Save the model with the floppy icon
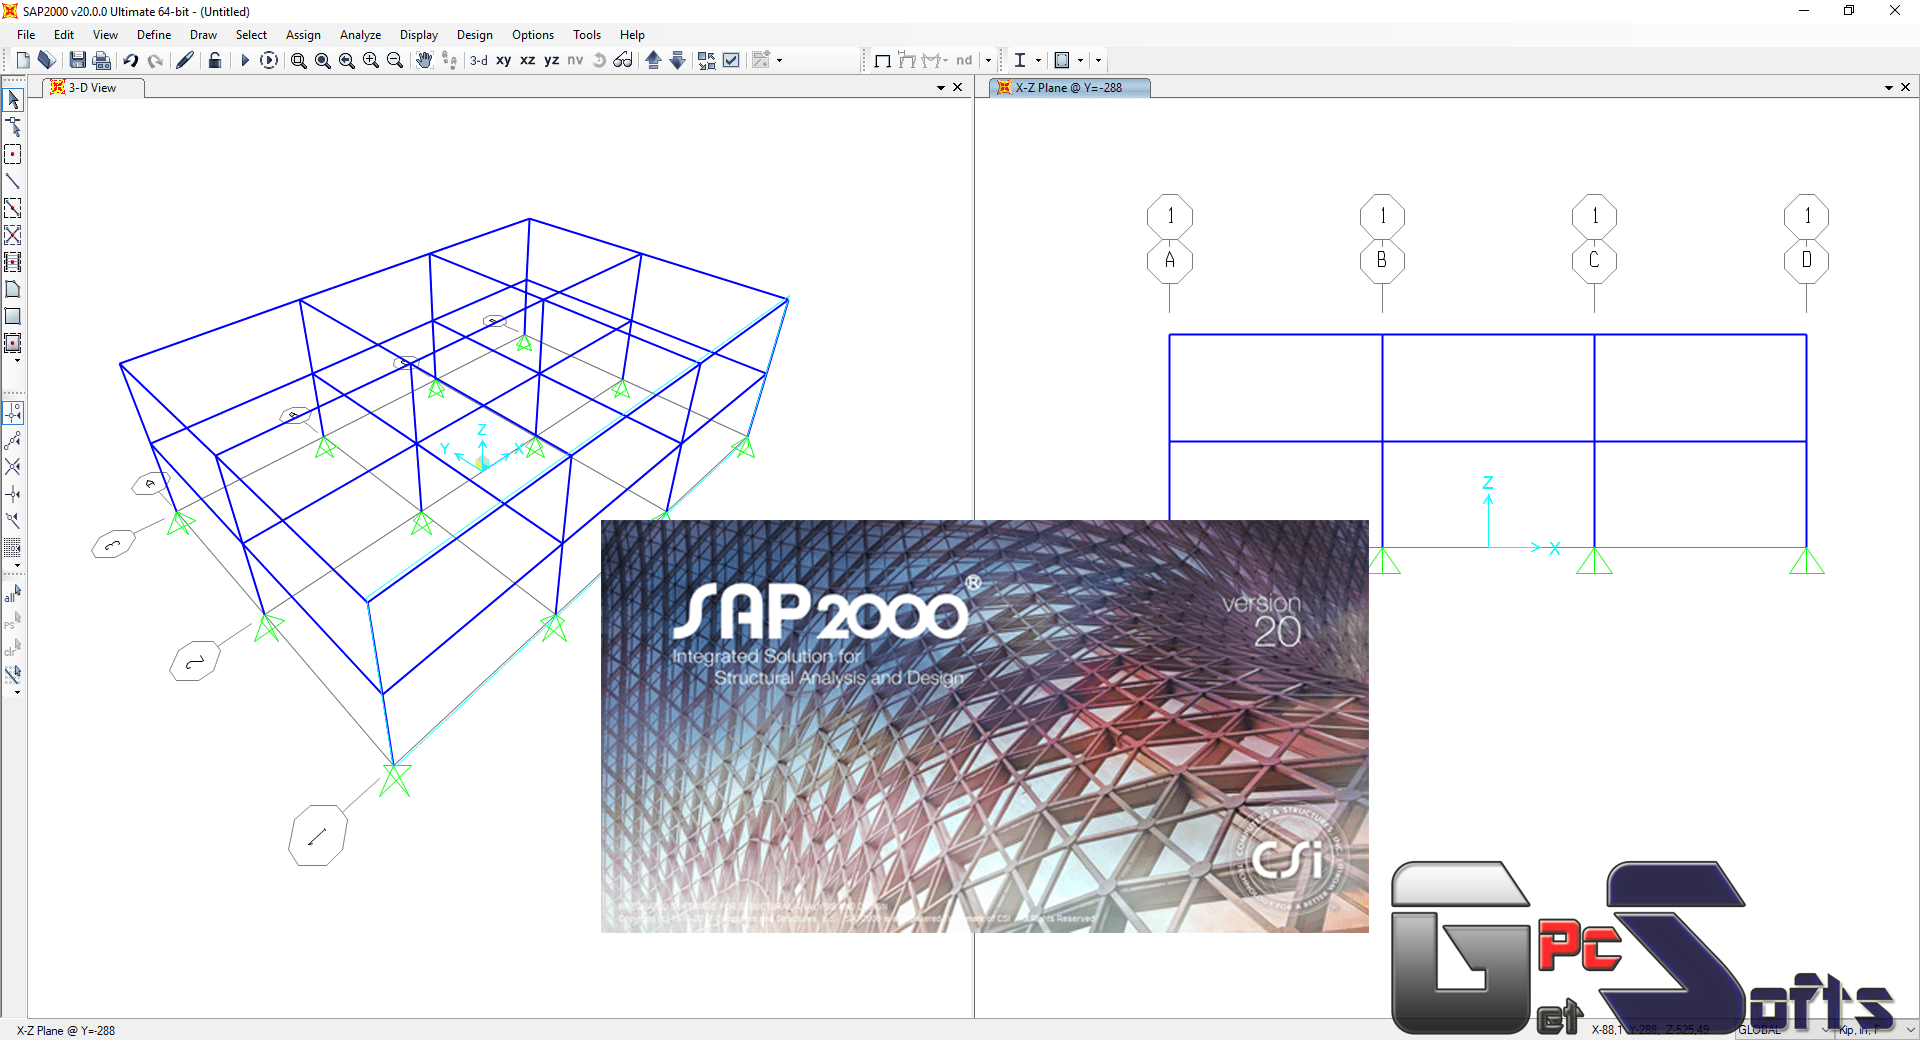 (77, 60)
